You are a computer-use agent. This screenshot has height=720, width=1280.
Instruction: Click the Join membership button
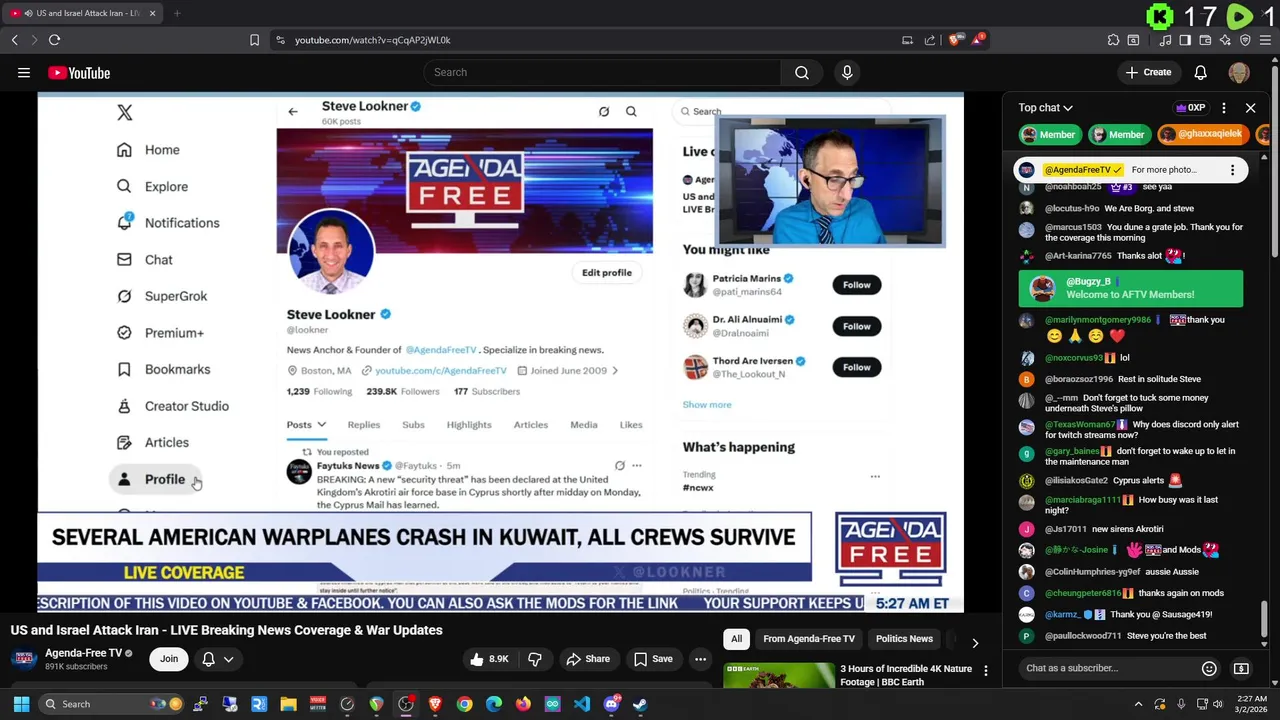[169, 659]
